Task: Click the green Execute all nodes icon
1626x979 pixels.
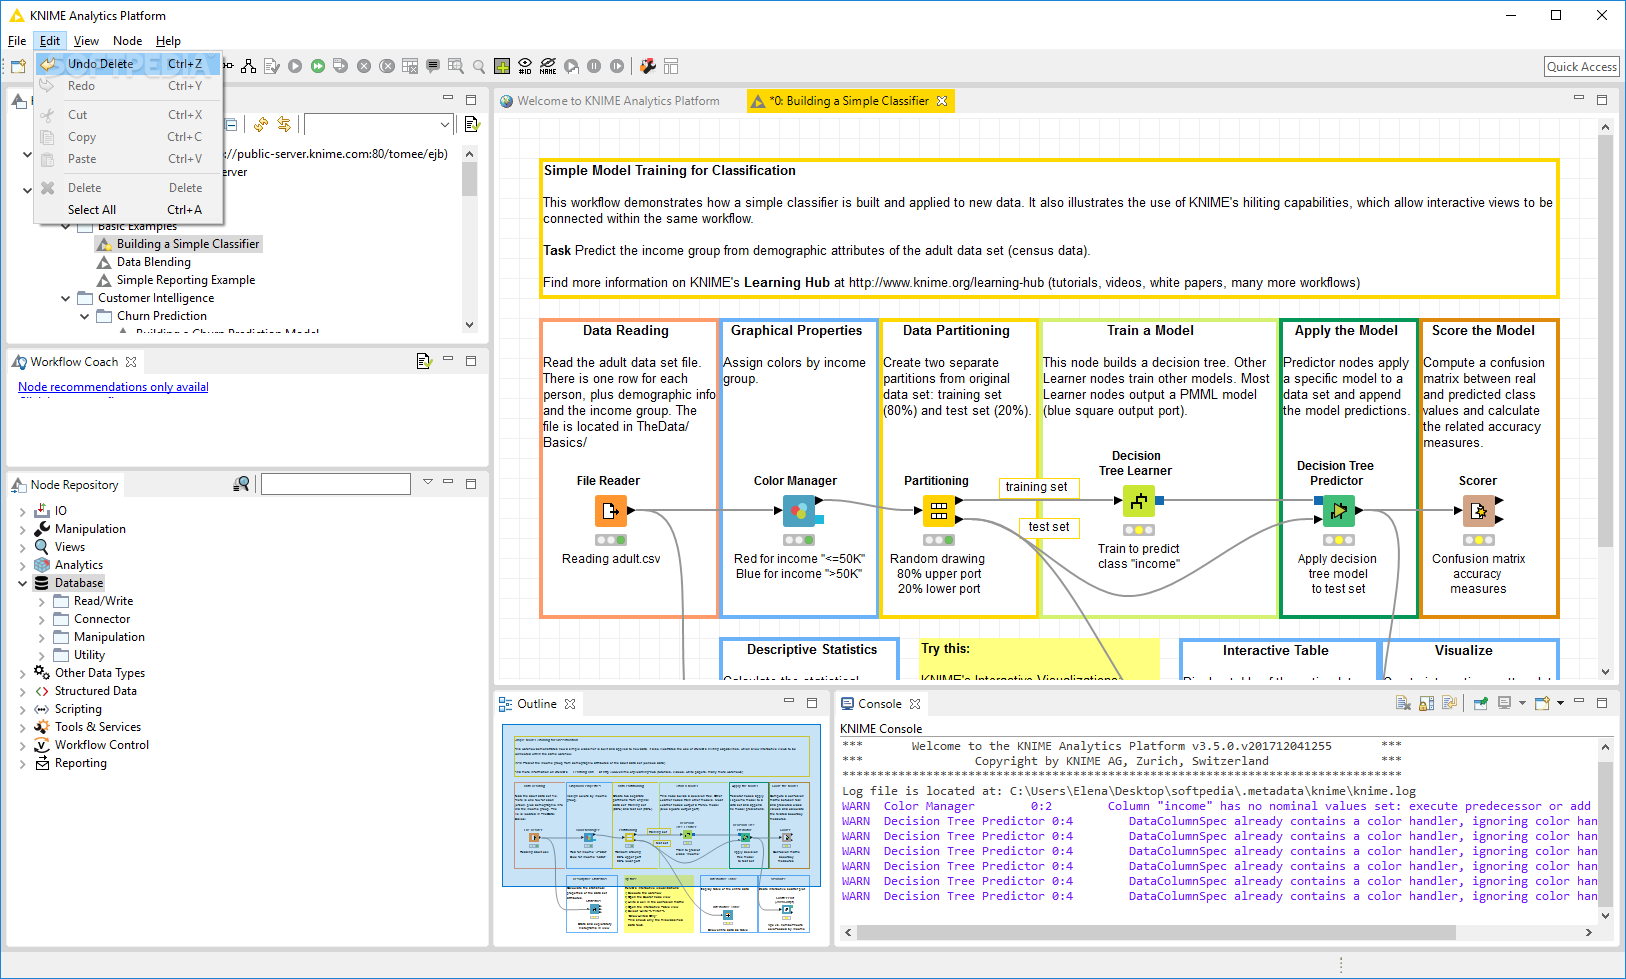Action: tap(318, 66)
